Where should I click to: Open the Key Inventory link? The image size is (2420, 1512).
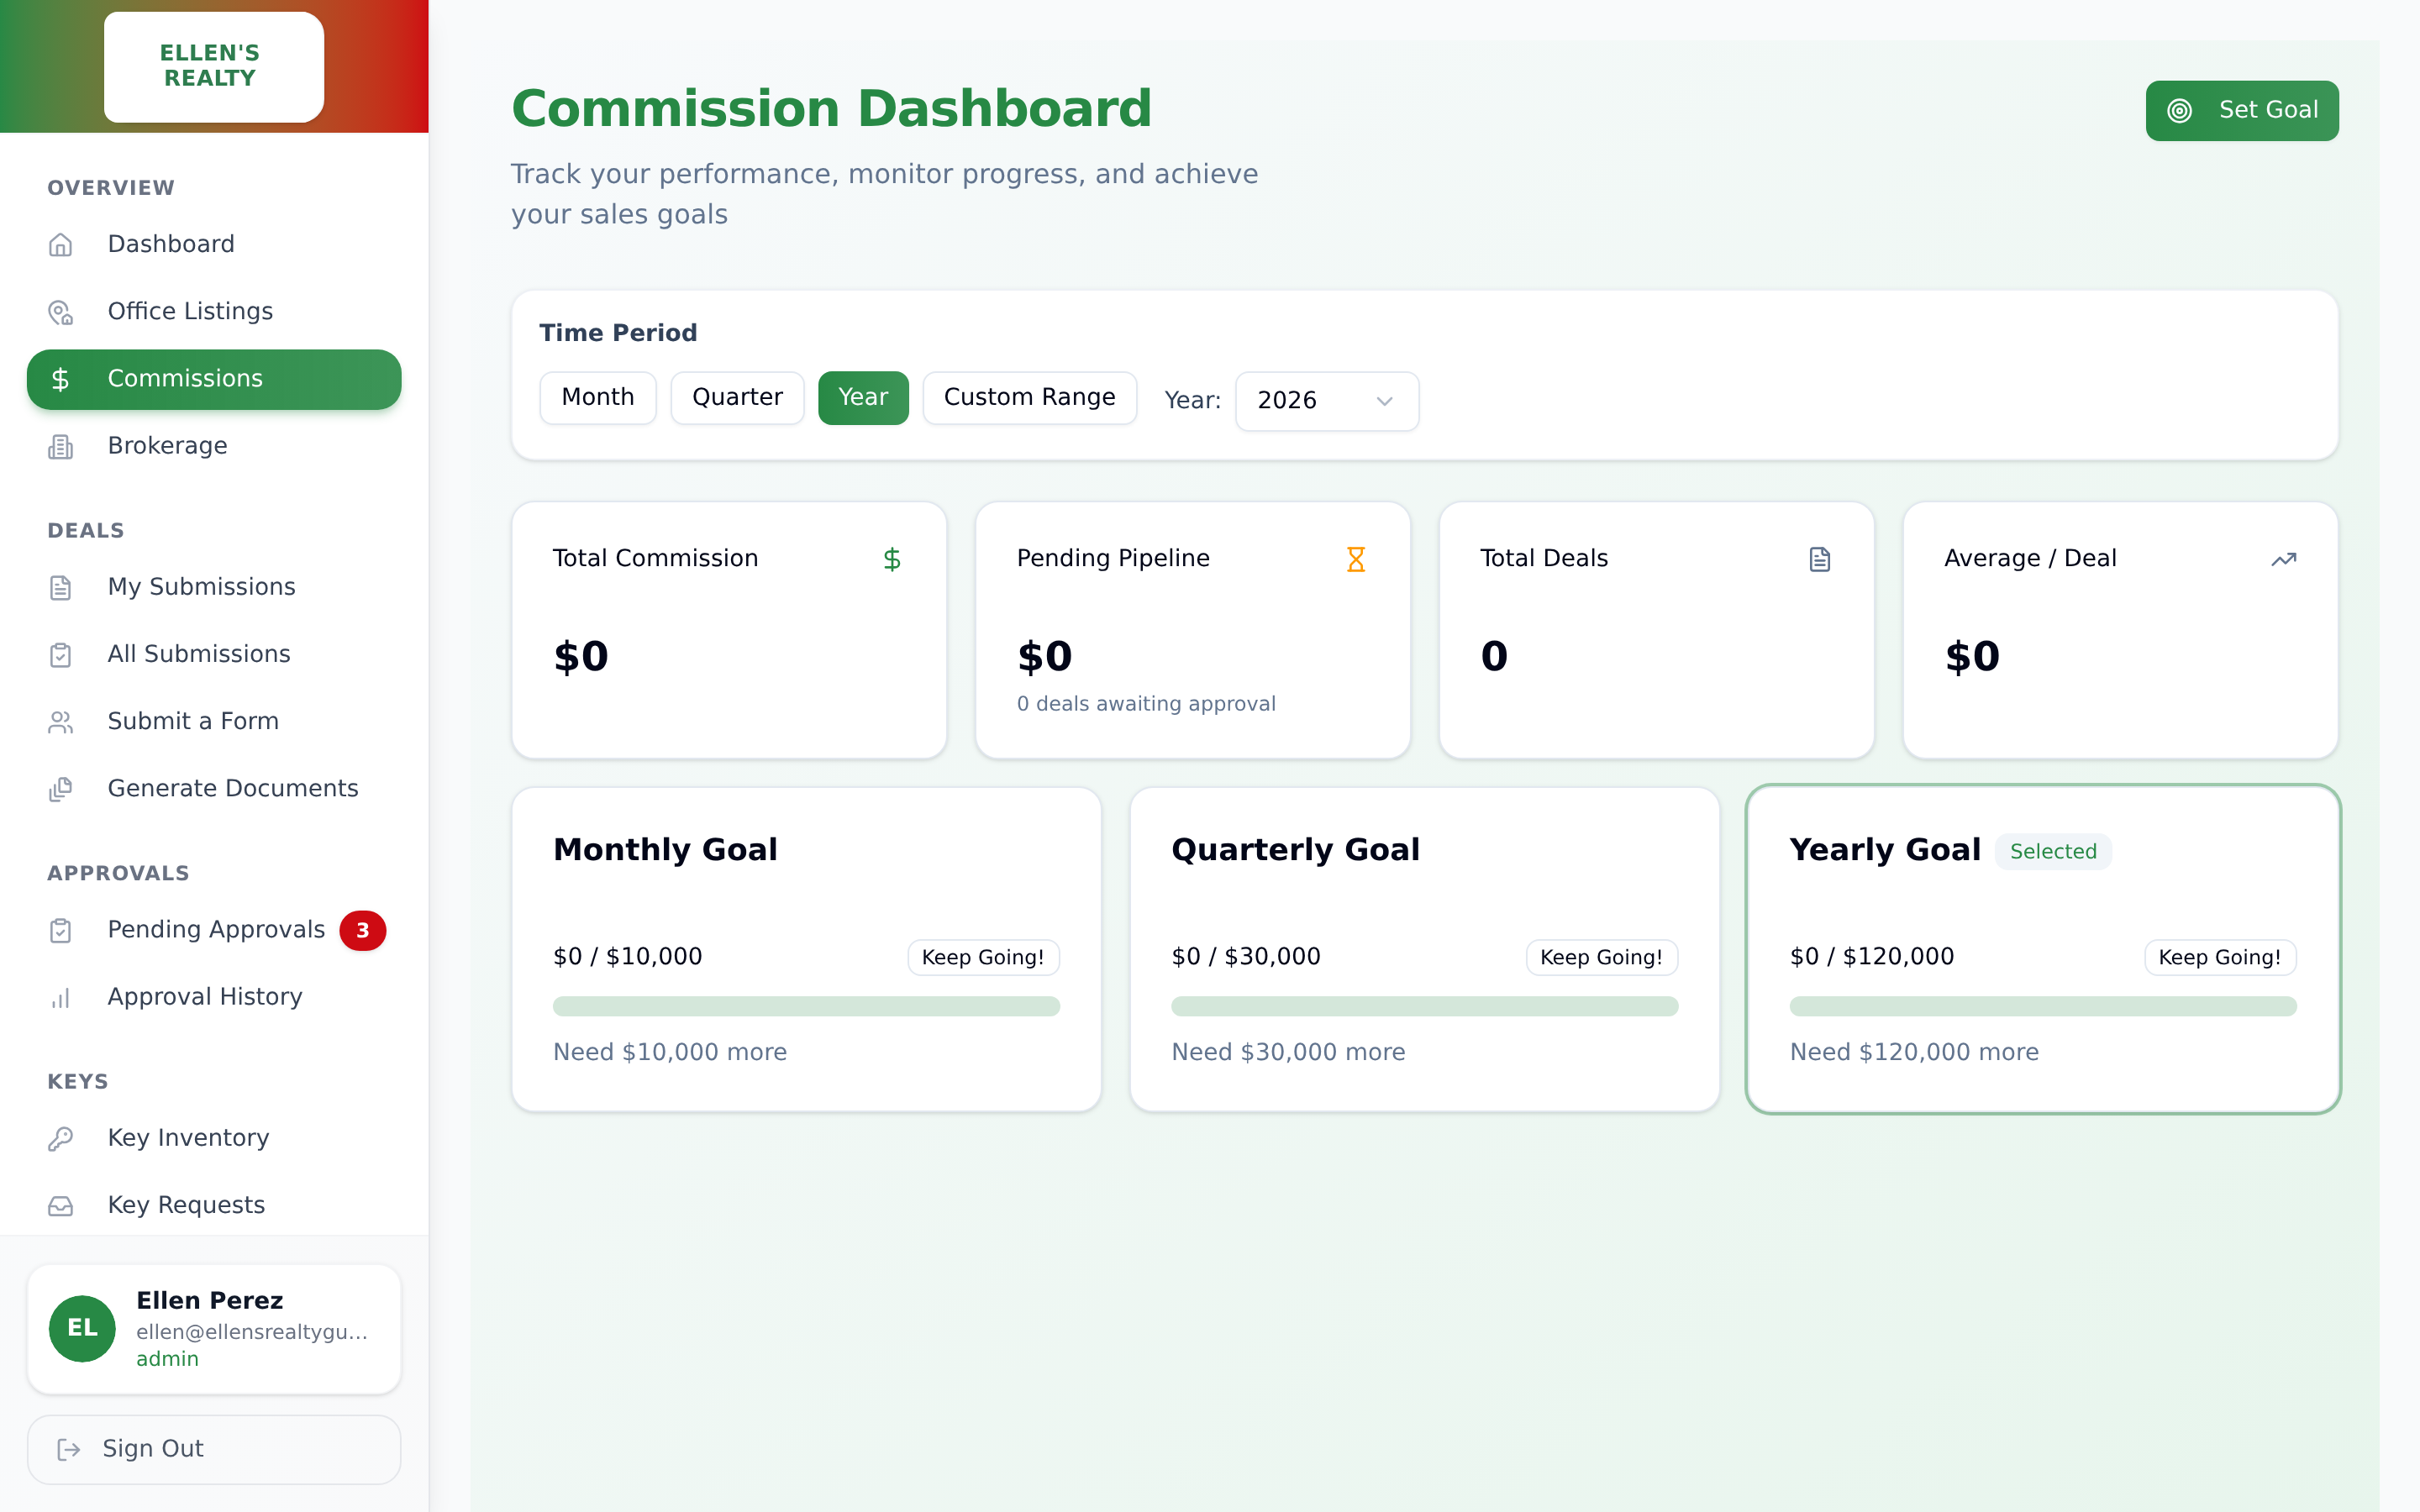[x=214, y=1137]
